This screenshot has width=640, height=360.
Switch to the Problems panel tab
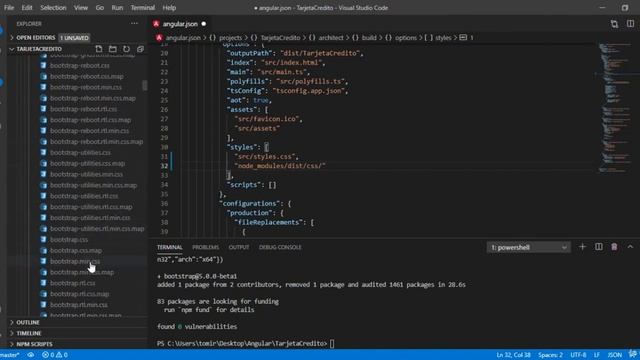pyautogui.click(x=205, y=247)
